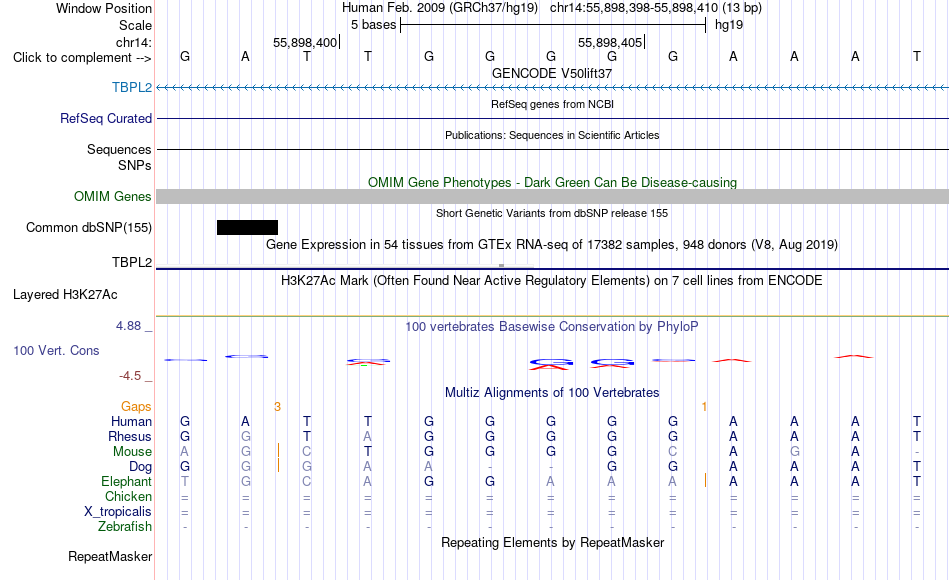Click 'Multiz Alignments of 100 Vertebrates' title
This screenshot has height=580, width=950.
[x=552, y=393]
